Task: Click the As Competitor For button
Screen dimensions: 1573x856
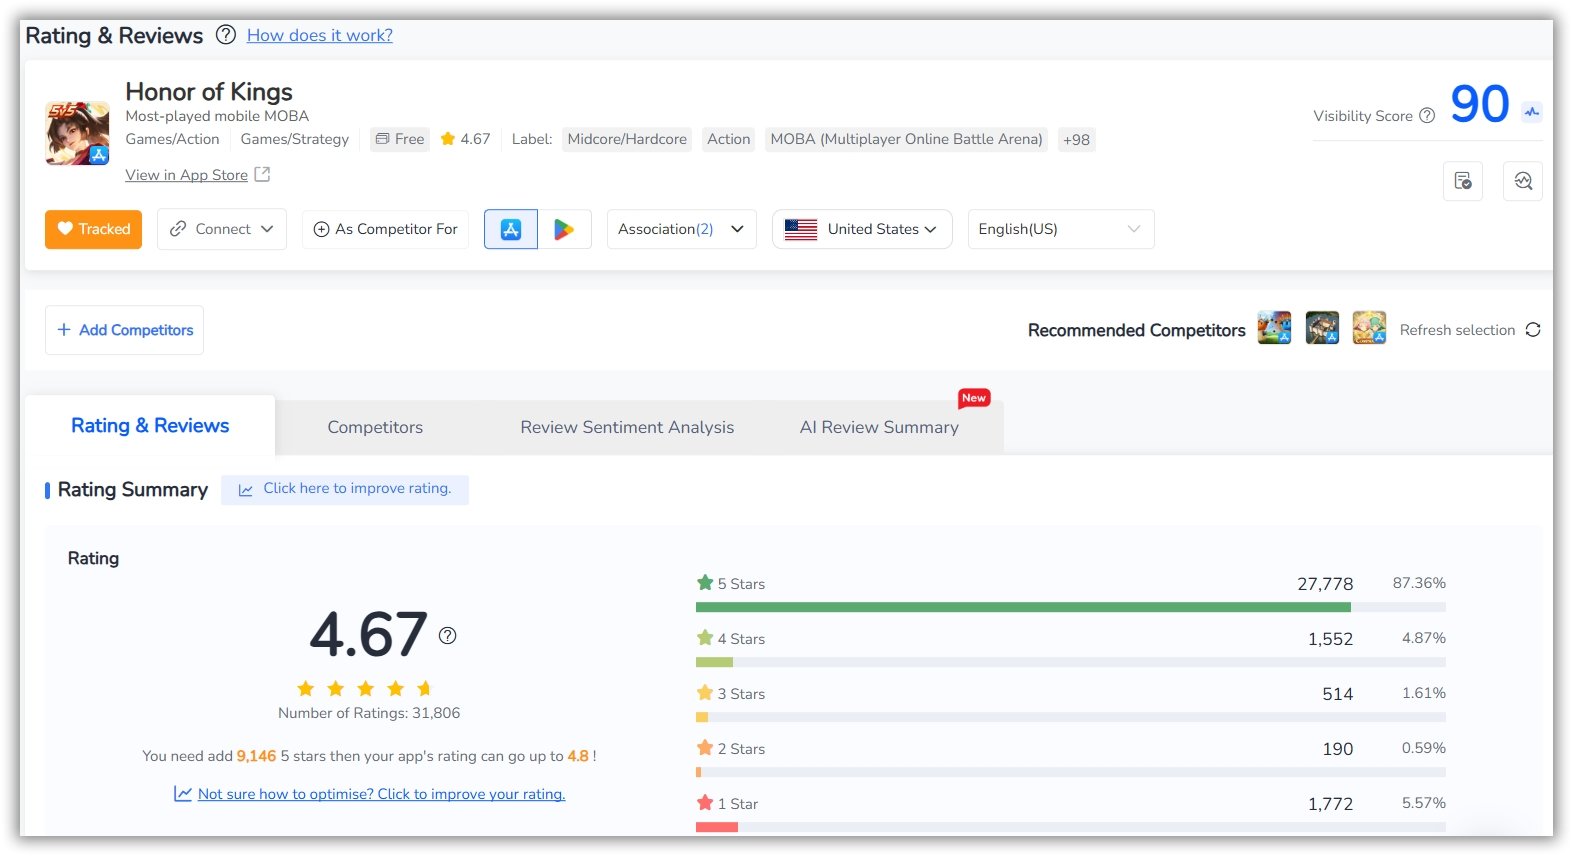Action: 385,229
